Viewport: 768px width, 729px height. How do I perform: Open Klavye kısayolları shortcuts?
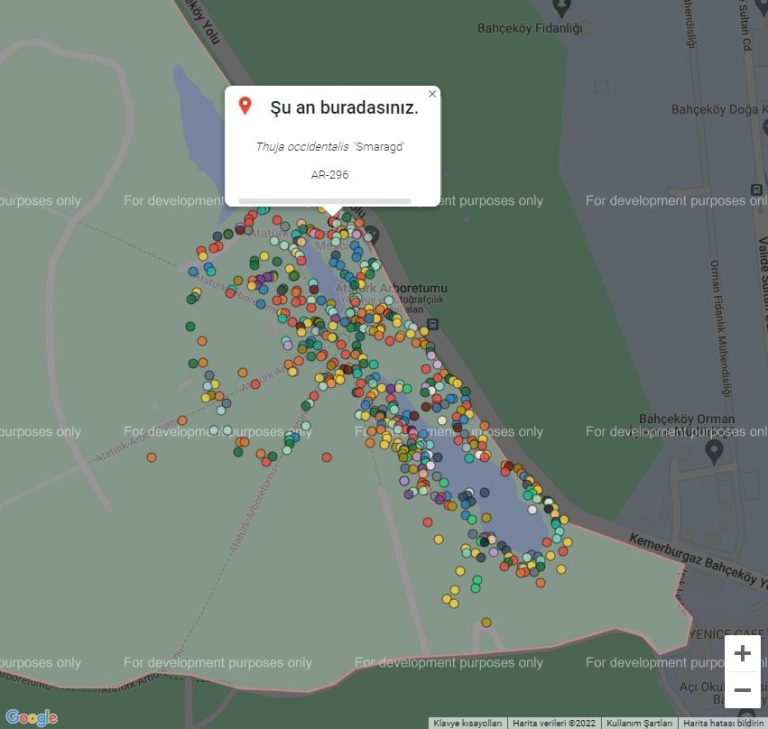coord(467,722)
